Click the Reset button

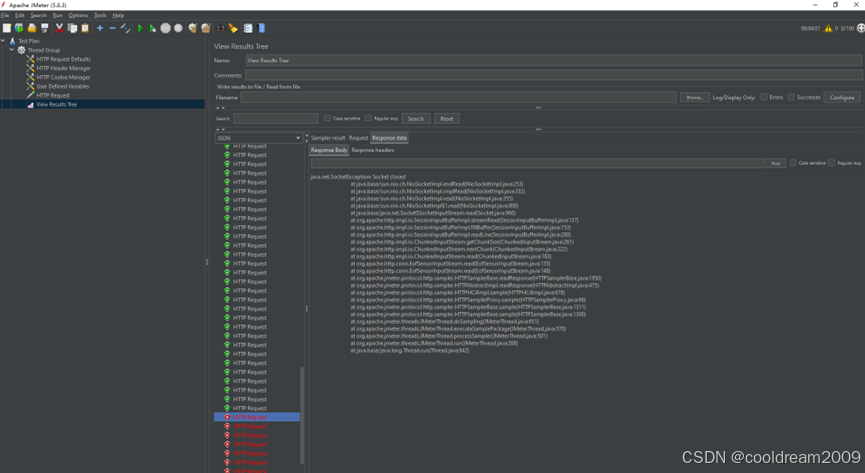(446, 119)
